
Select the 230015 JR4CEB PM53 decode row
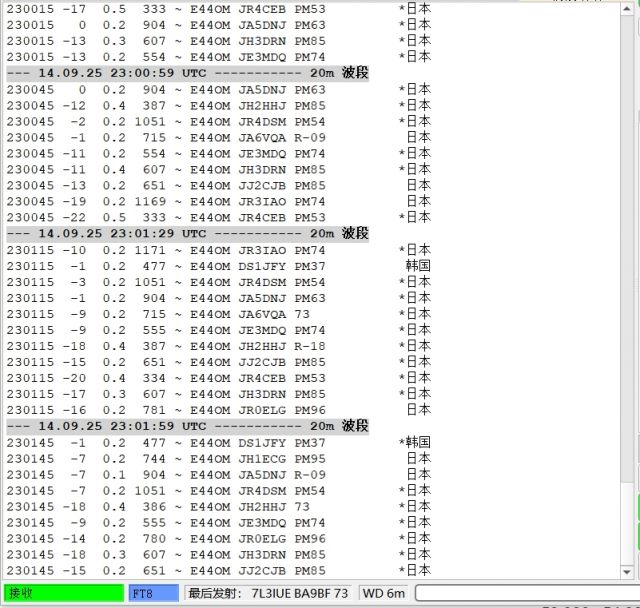pyautogui.click(x=218, y=9)
